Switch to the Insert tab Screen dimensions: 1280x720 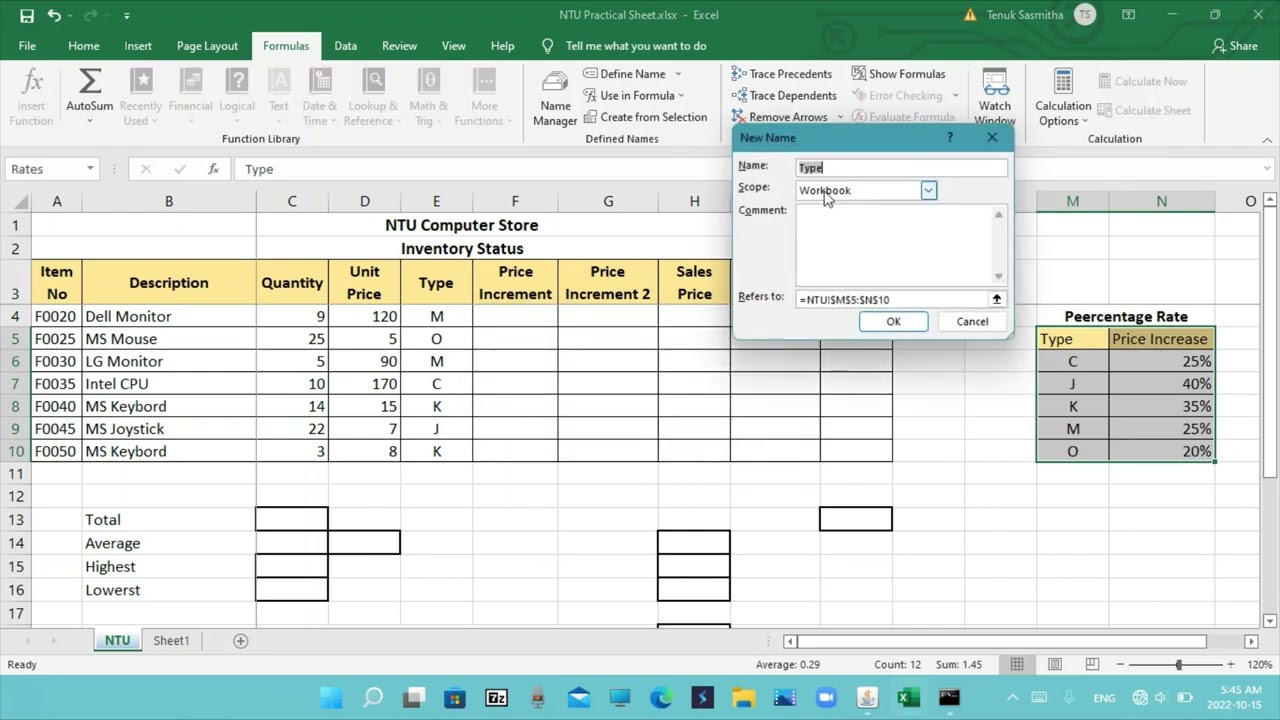tap(138, 46)
